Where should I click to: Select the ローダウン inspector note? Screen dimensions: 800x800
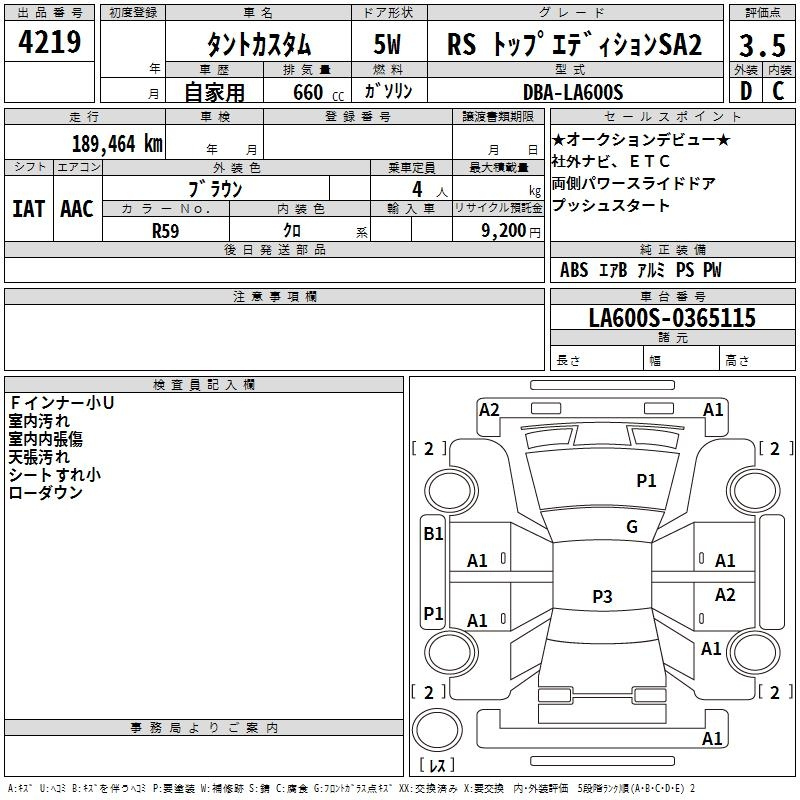click(45, 493)
